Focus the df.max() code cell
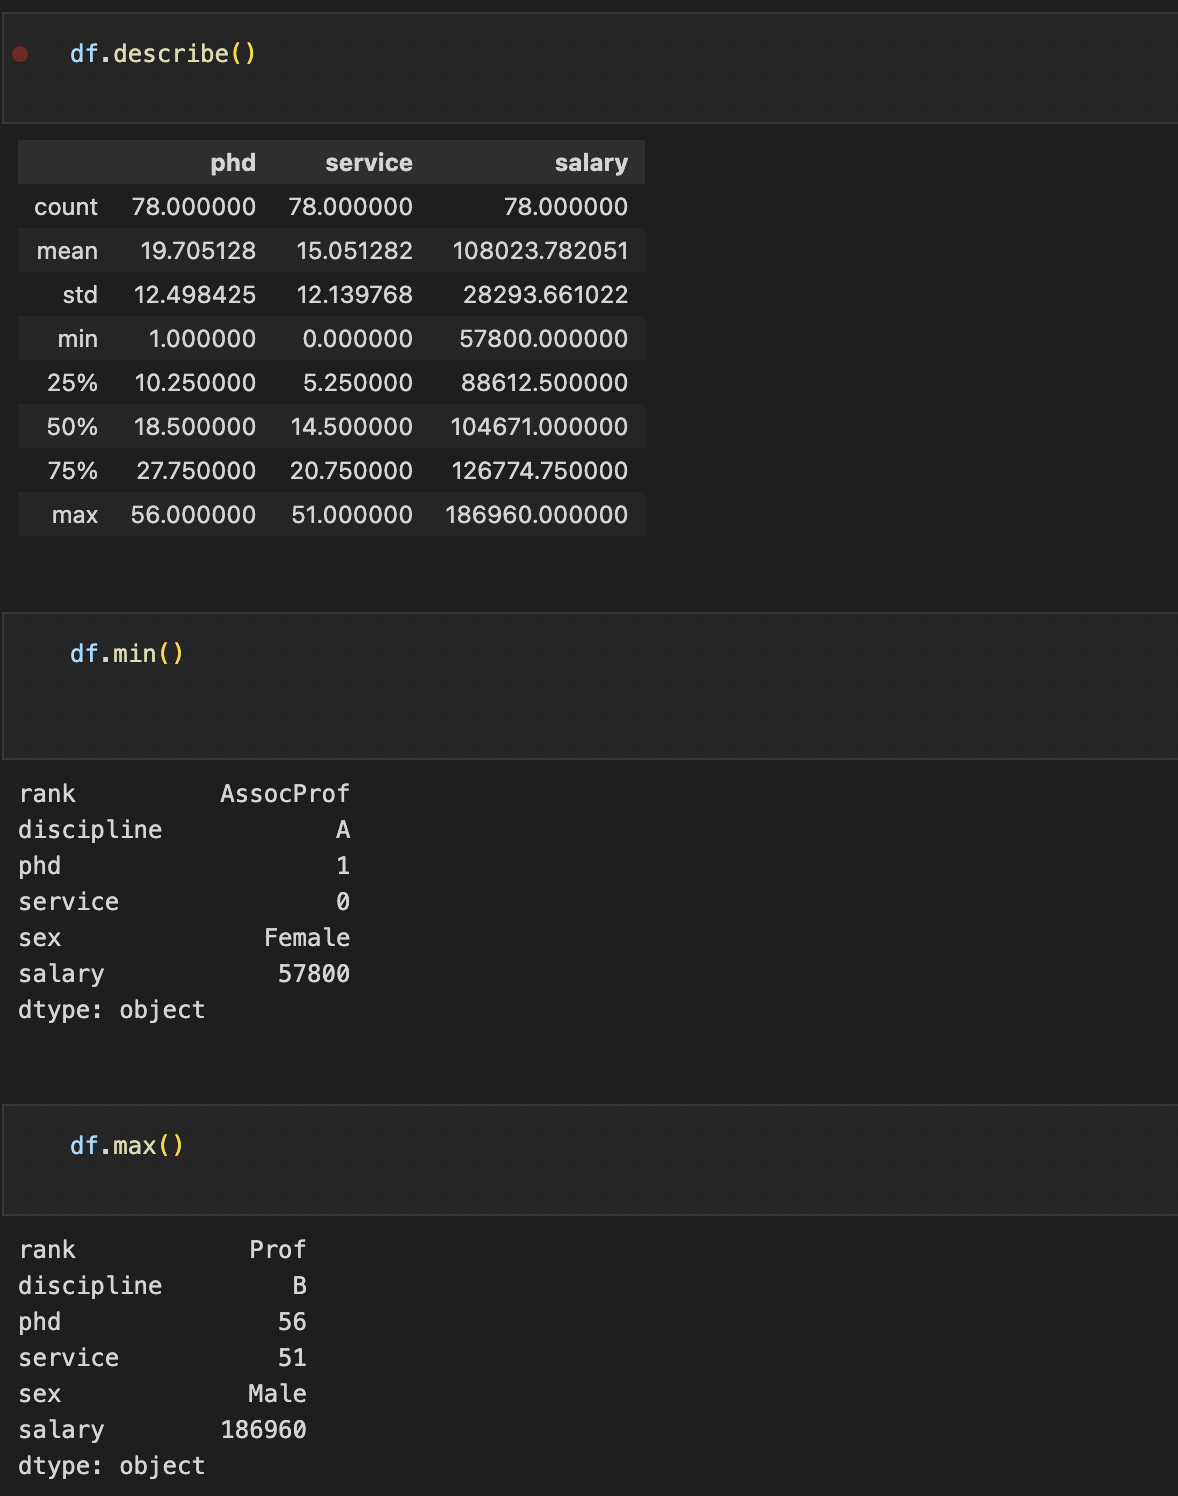The width and height of the screenshot is (1178, 1496). click(590, 1160)
